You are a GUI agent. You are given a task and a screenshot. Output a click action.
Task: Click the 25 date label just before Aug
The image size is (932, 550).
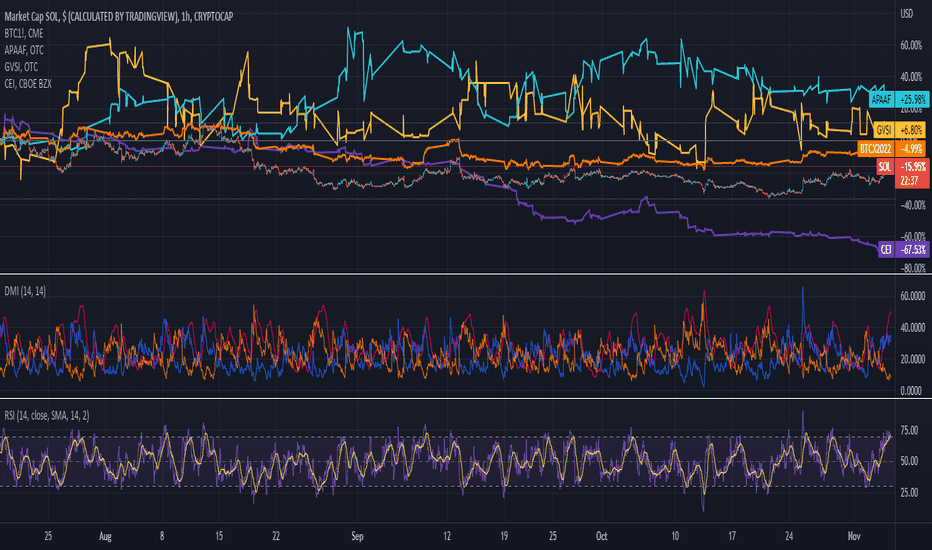(x=48, y=536)
